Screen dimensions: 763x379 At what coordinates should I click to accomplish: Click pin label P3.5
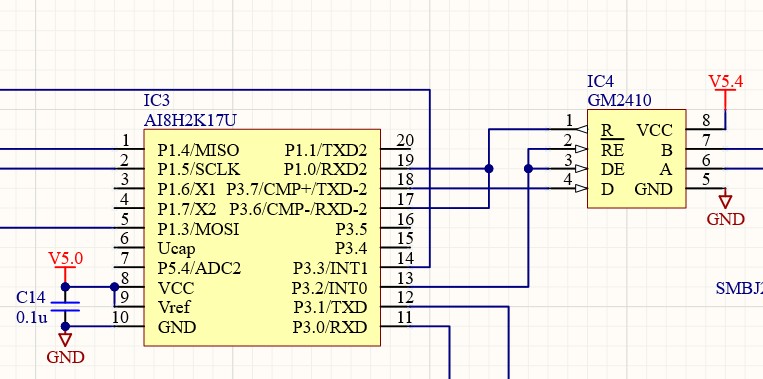351,229
